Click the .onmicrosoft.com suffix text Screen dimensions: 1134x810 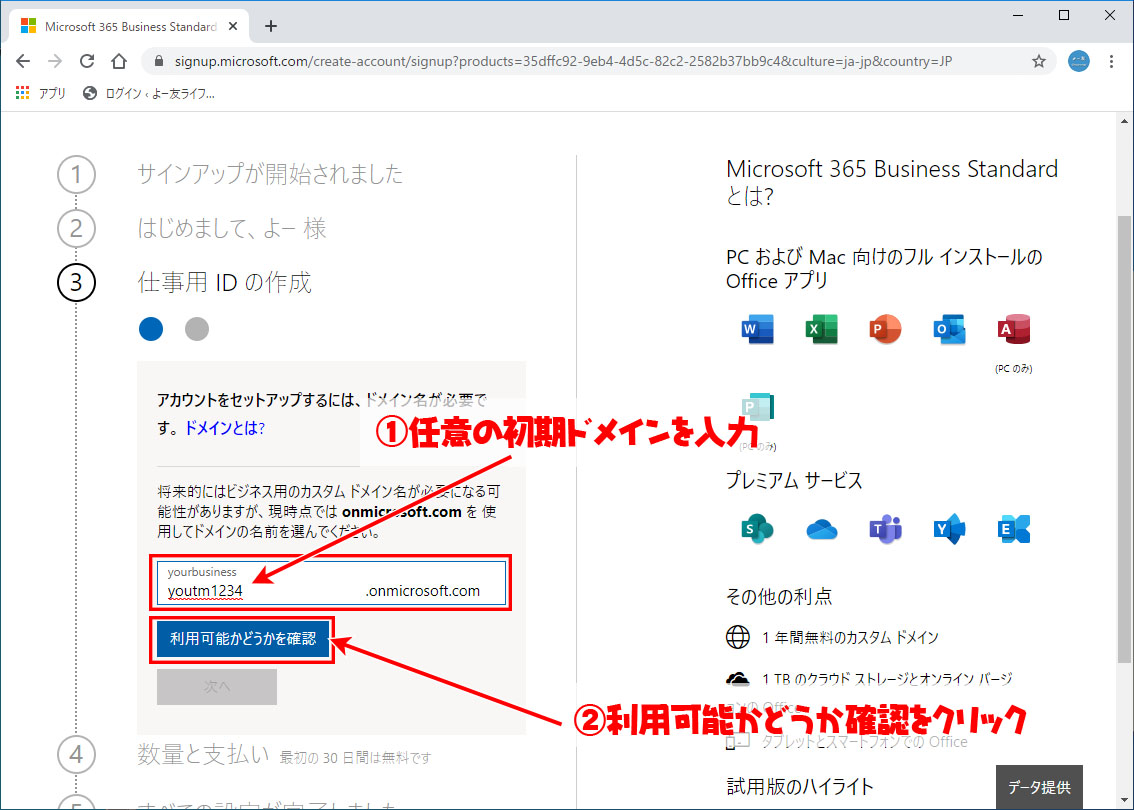tap(423, 591)
